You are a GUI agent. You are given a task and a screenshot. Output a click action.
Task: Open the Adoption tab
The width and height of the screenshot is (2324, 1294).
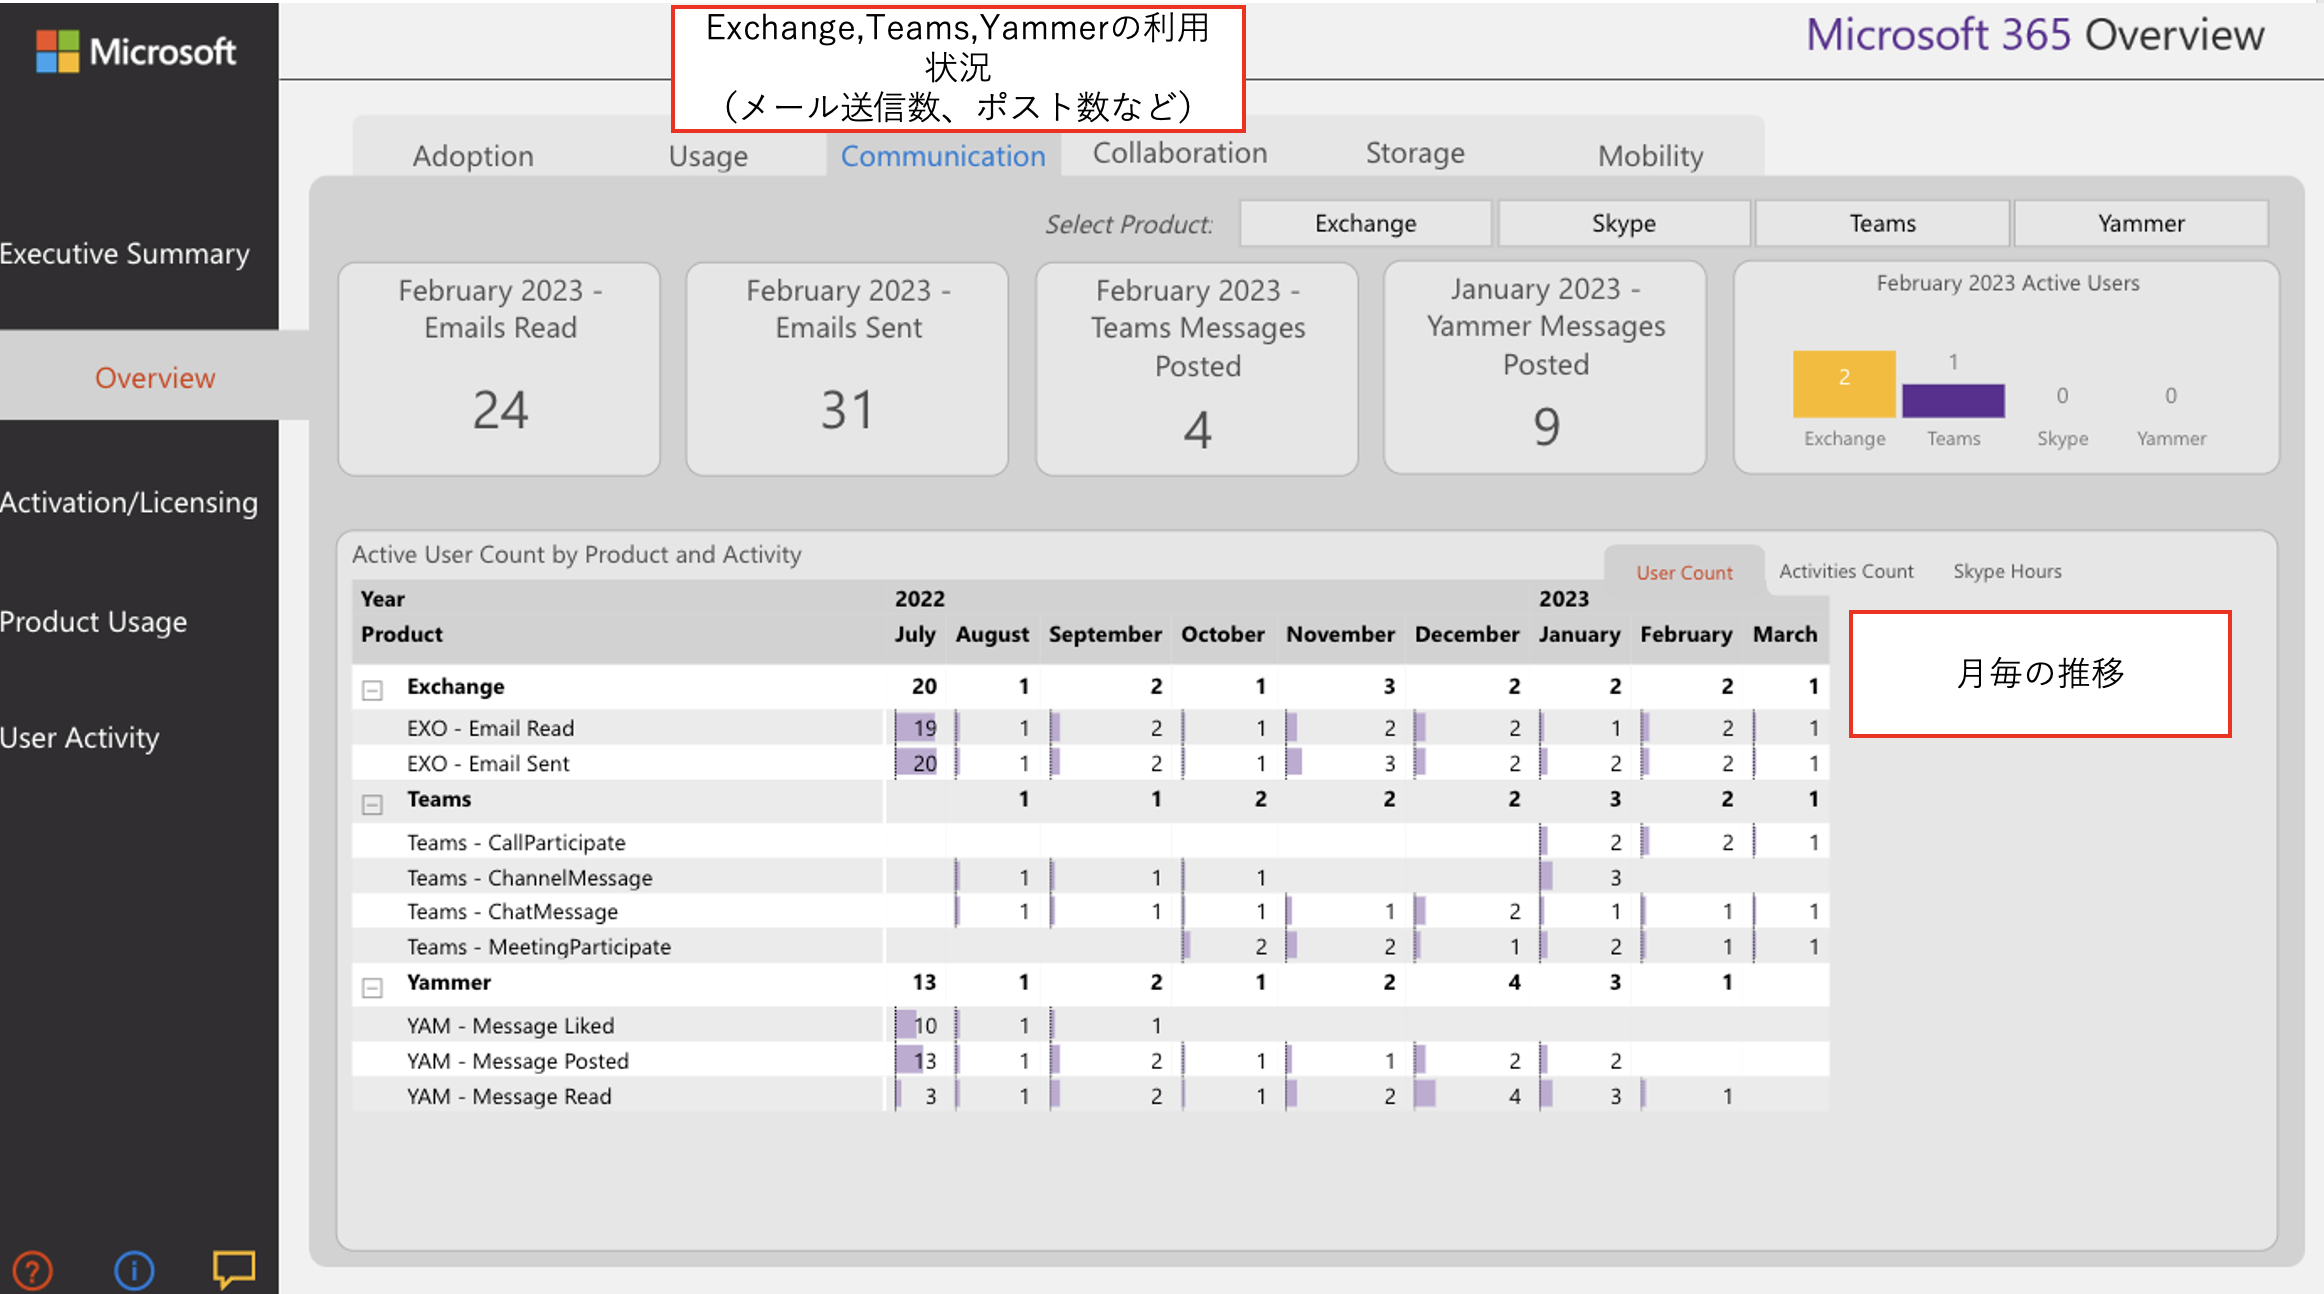(x=473, y=156)
